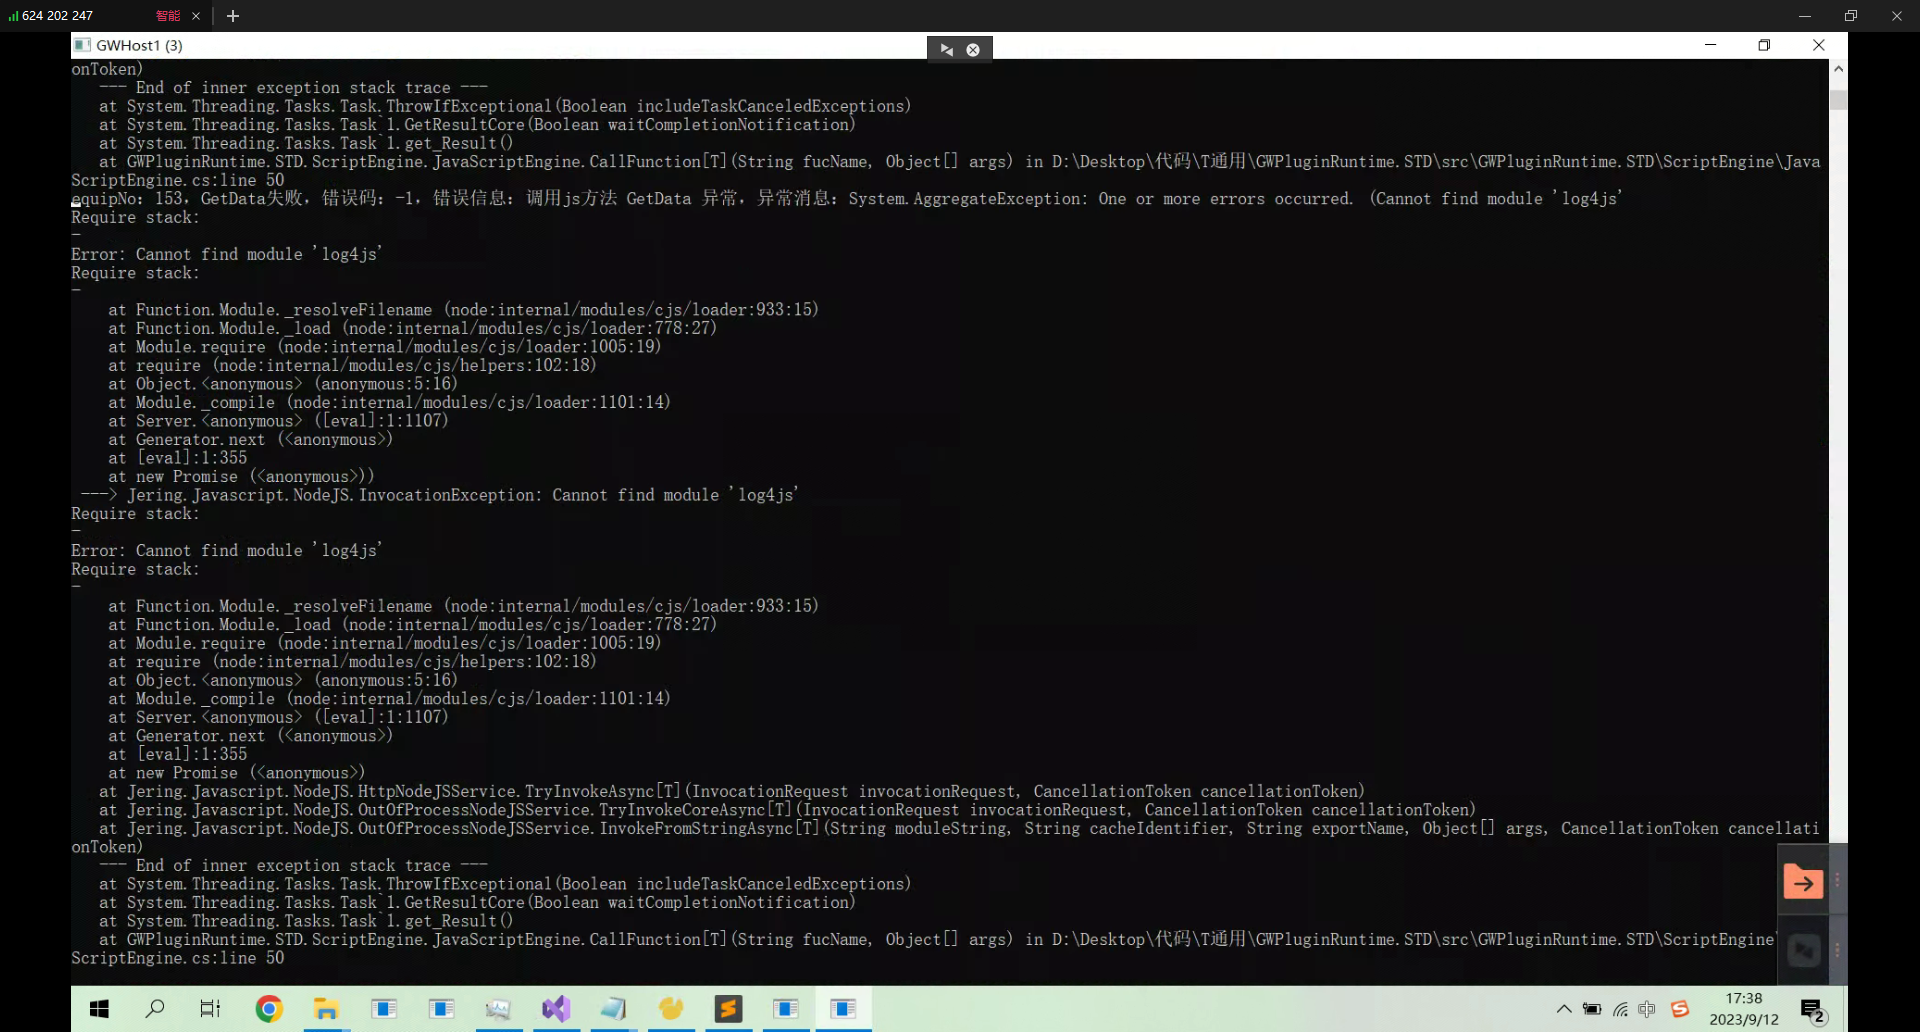
Task: Open the Windows Start menu
Action: coord(99,1009)
